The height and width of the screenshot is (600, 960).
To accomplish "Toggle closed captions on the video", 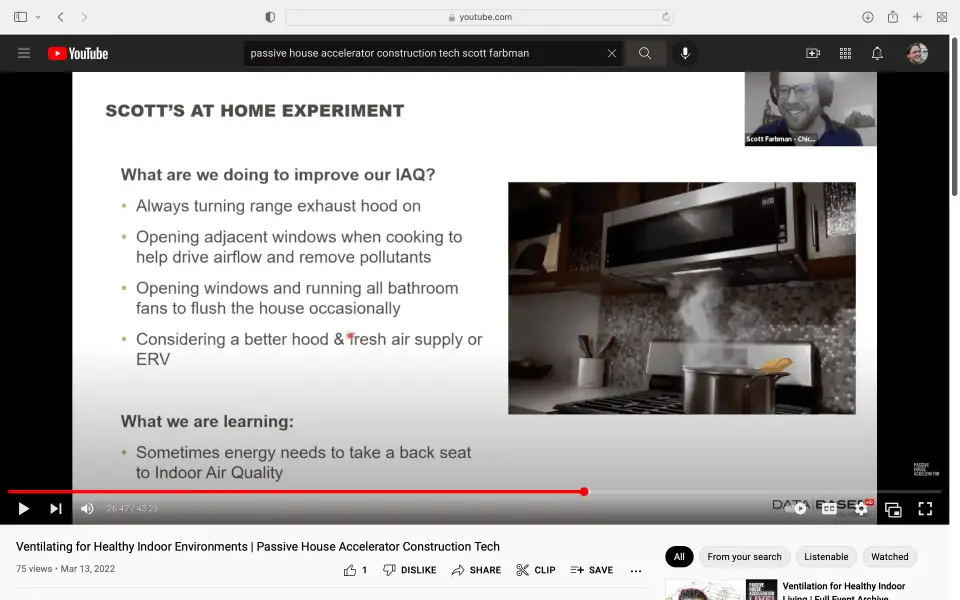I will (829, 509).
